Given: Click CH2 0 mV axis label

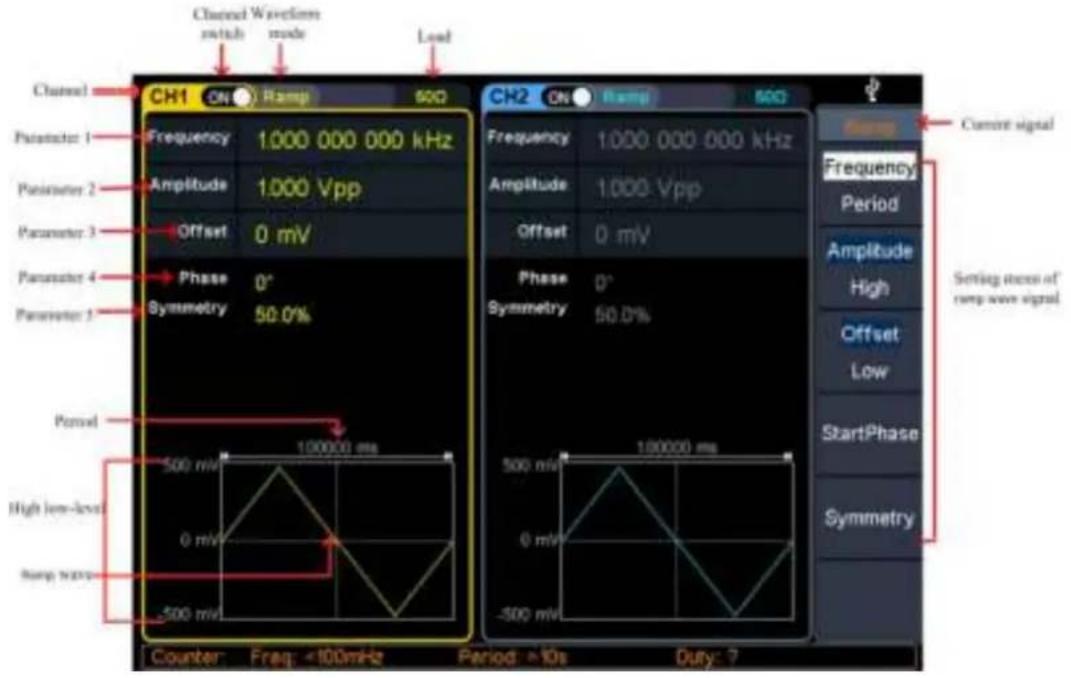Looking at the screenshot, I should point(539,541).
